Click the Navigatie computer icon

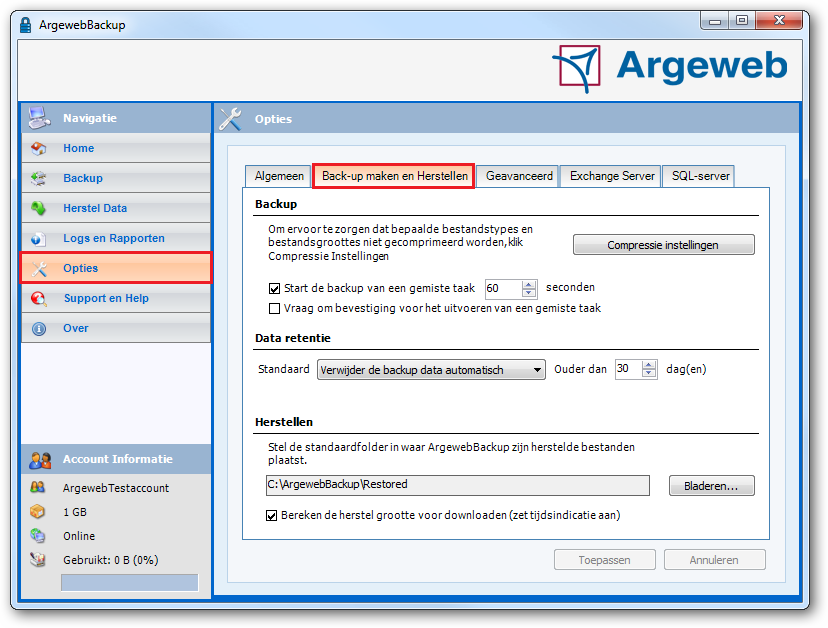(40, 118)
